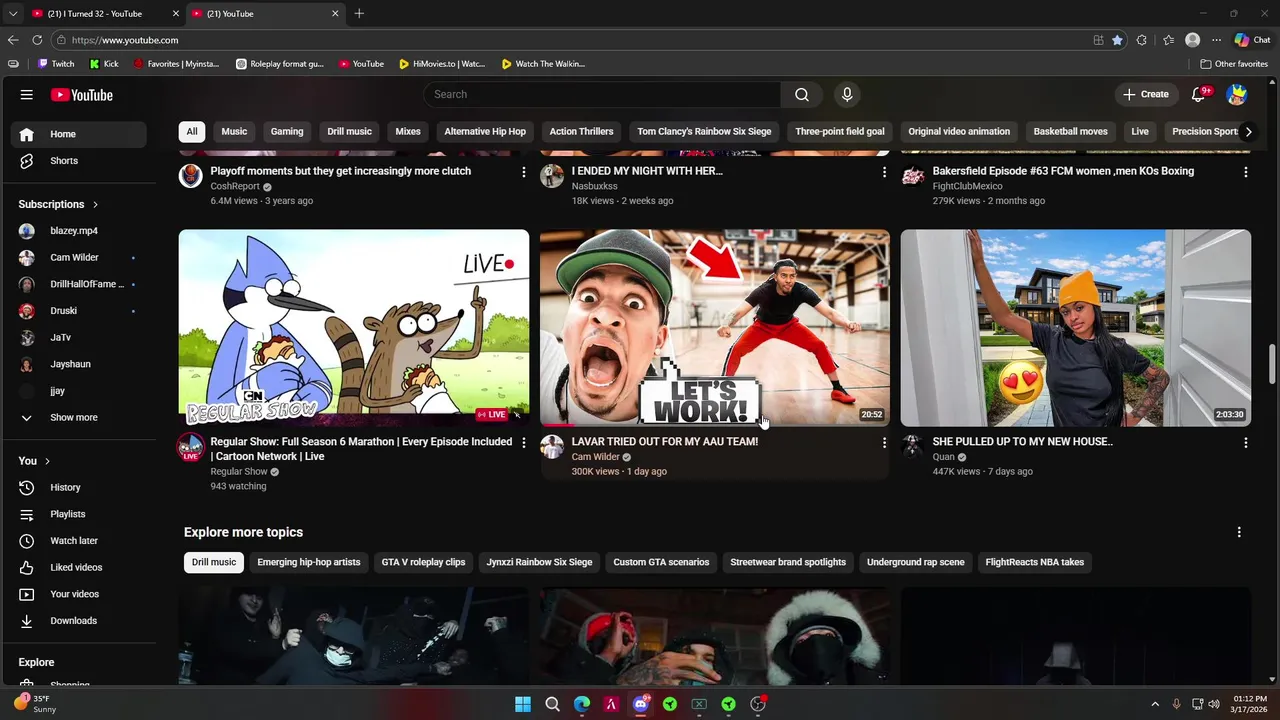
Task: Open a new browser tab
Action: [359, 14]
